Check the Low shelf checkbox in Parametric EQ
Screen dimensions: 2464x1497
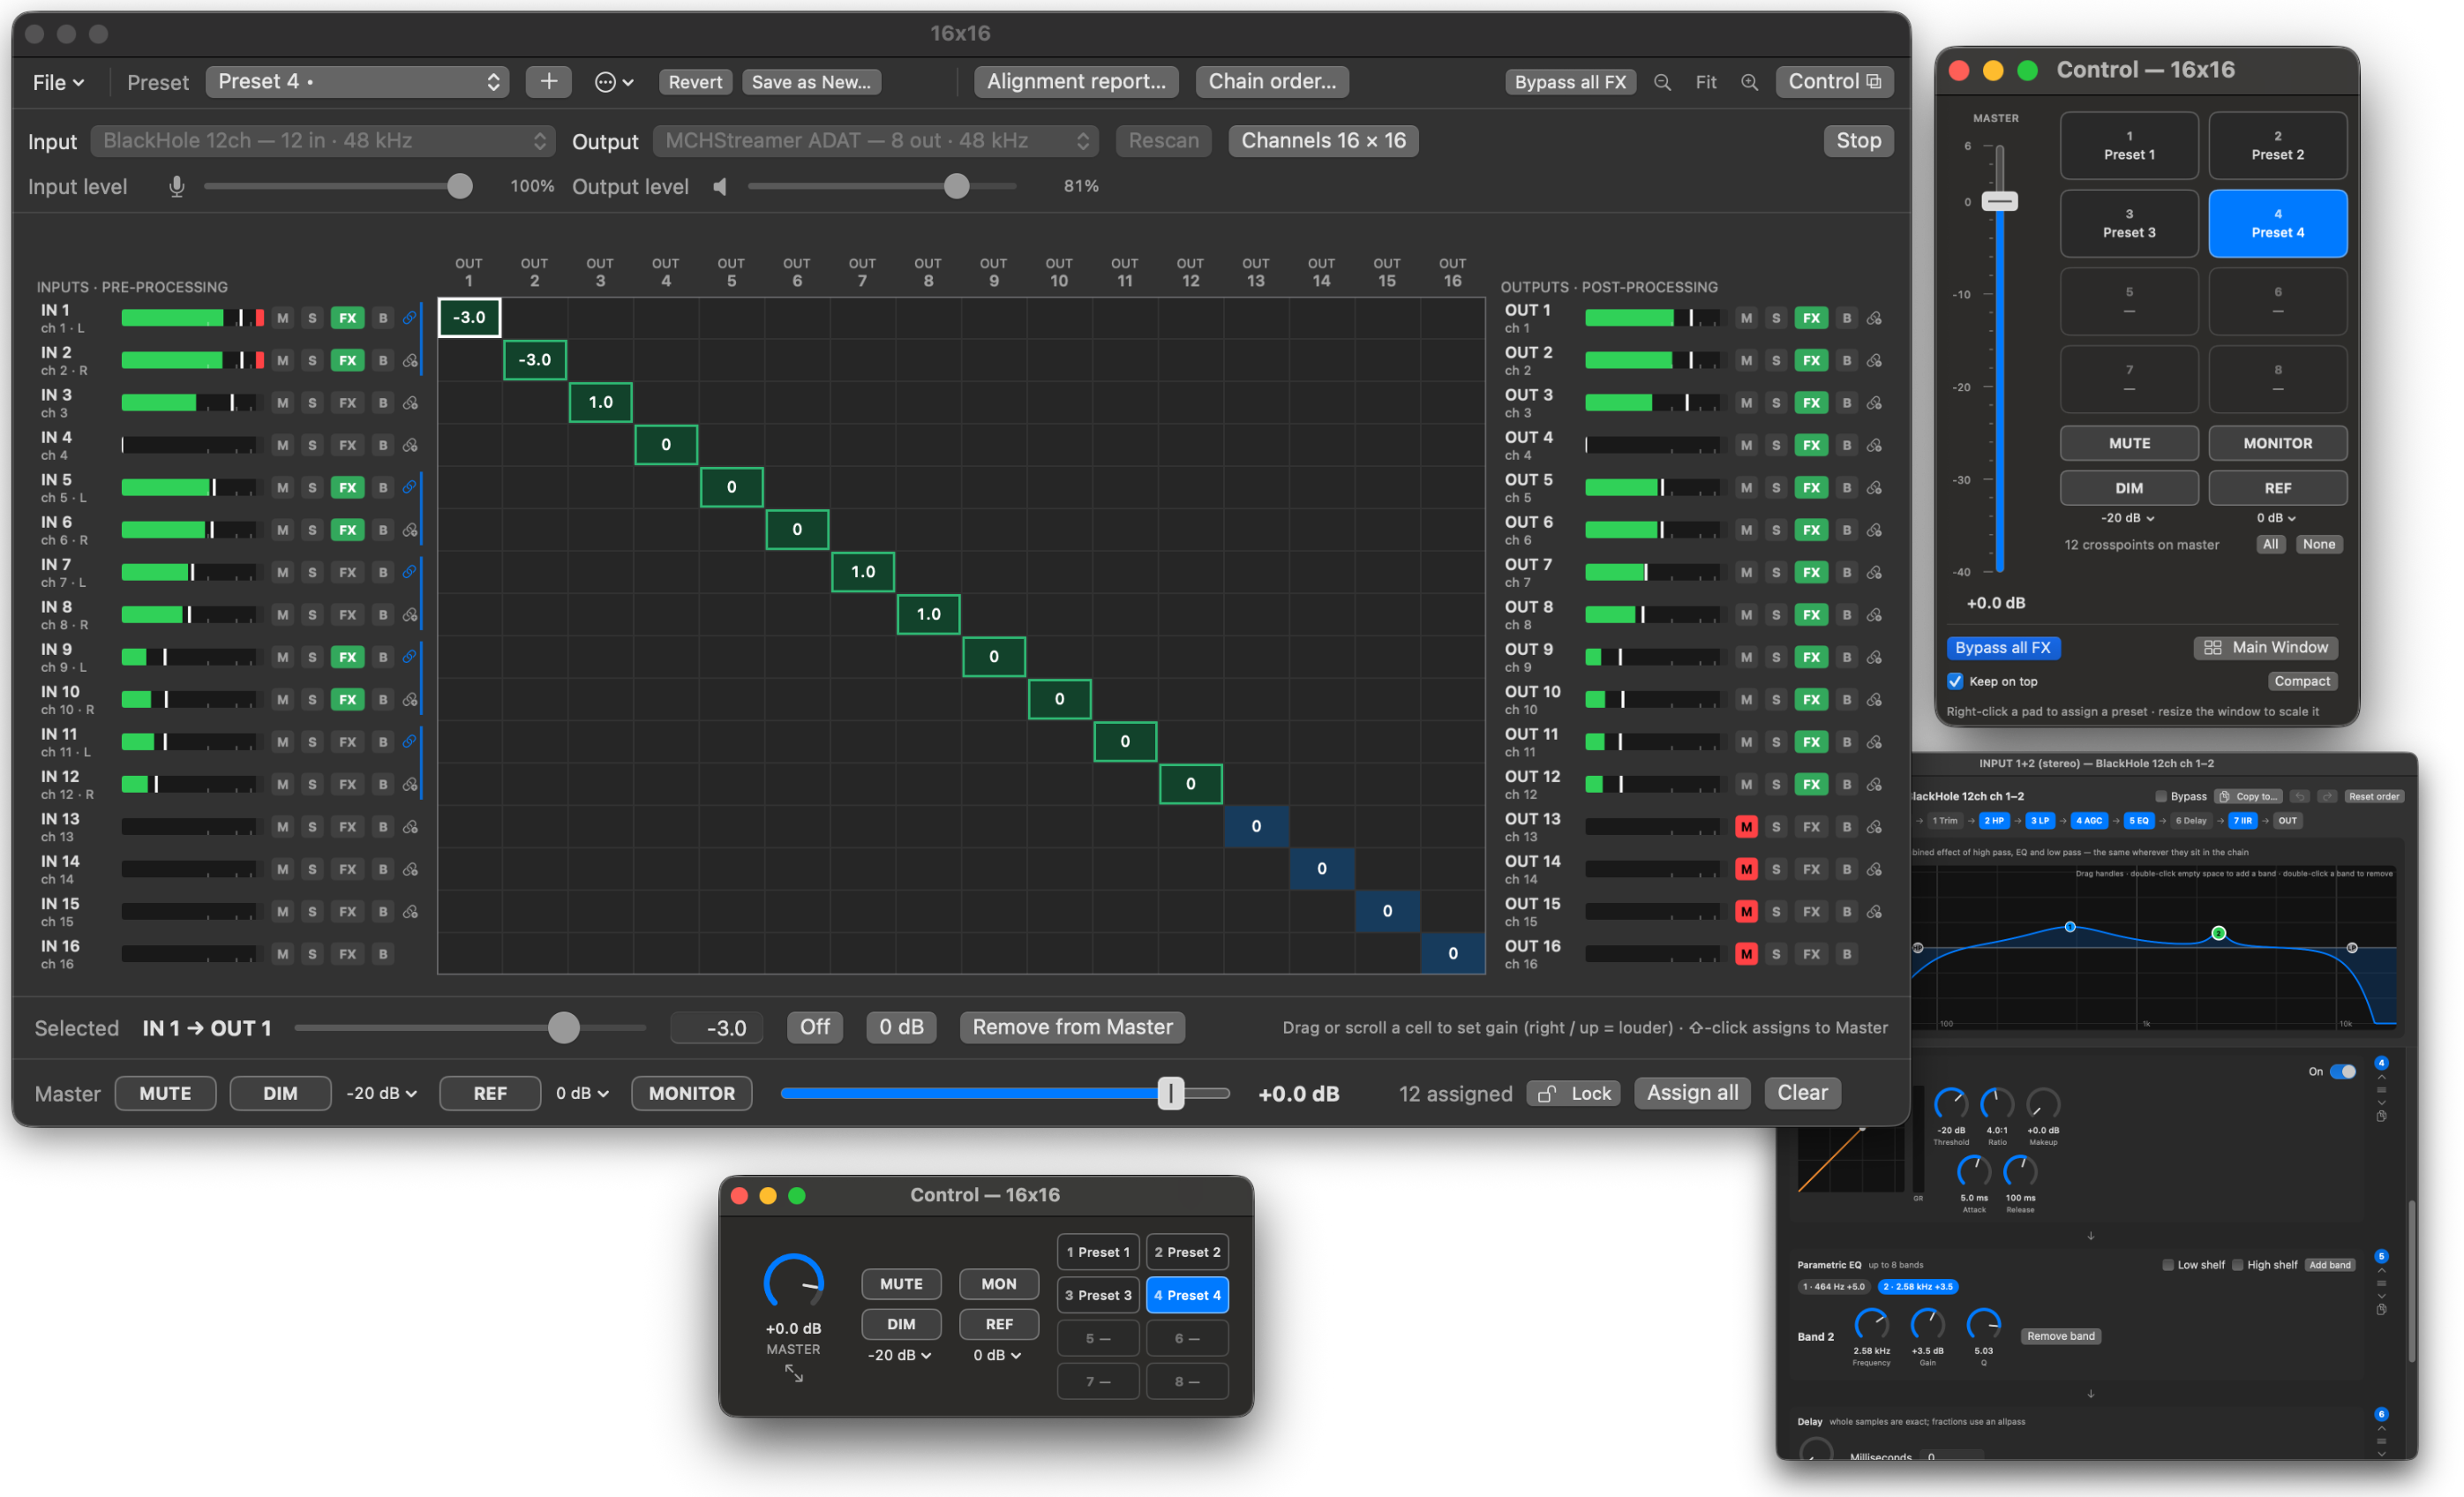[x=2168, y=1265]
